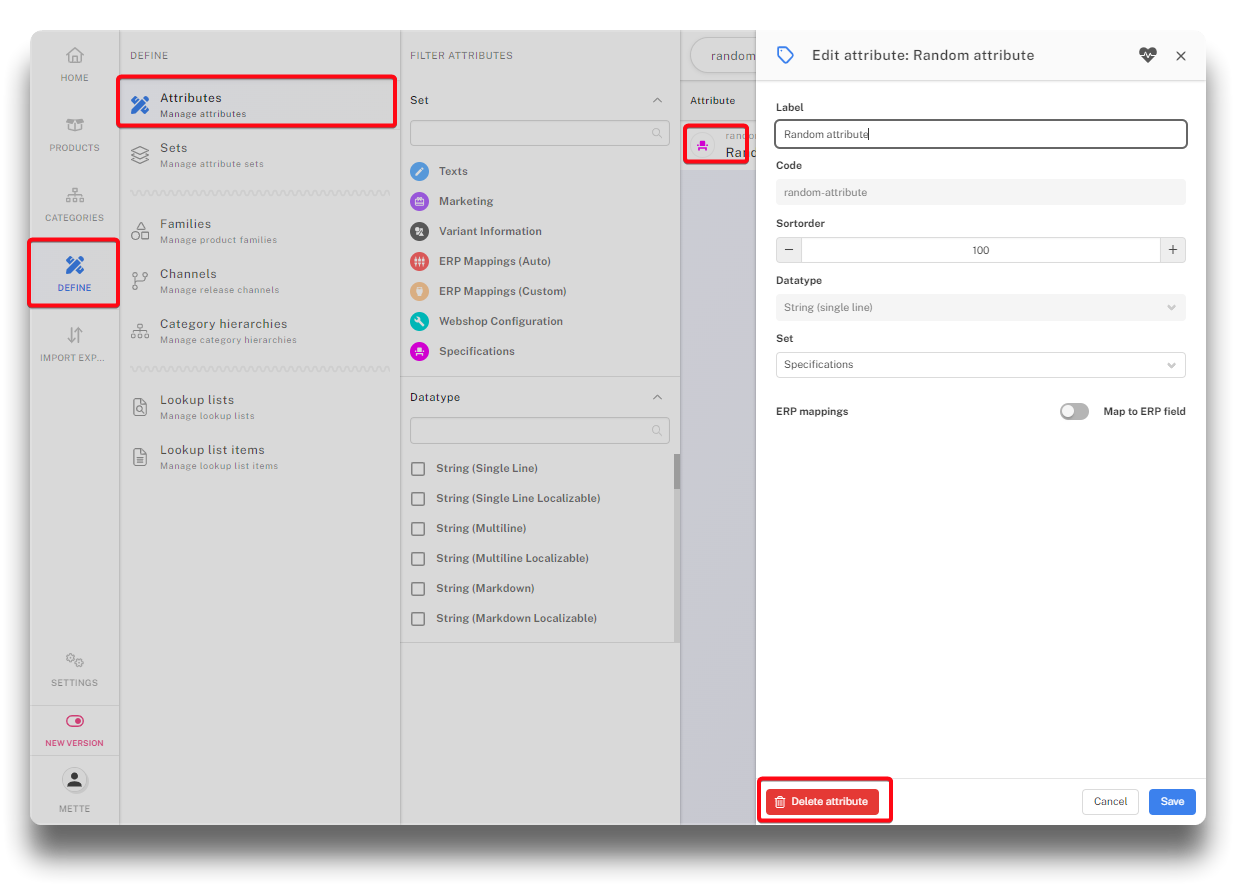Screen dimensions: 1236x887
Task: Open Import Export sidebar icon
Action: [x=75, y=336]
